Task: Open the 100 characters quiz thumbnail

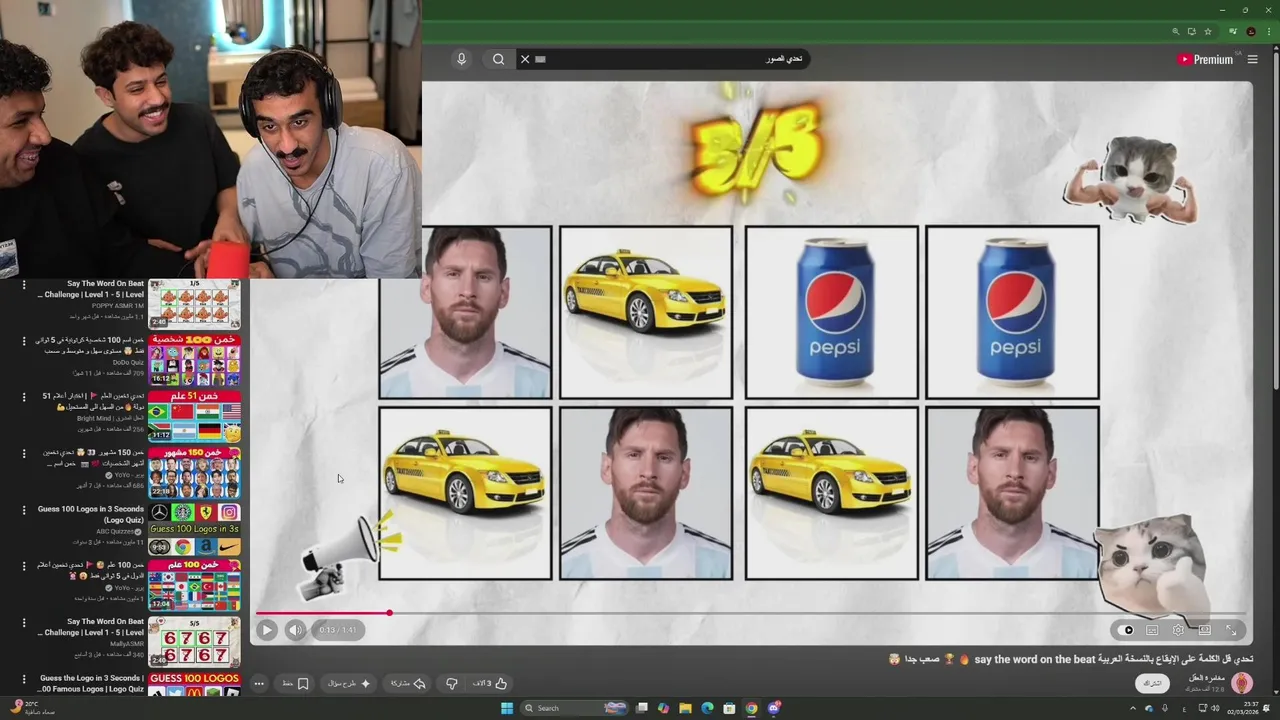Action: click(194, 360)
